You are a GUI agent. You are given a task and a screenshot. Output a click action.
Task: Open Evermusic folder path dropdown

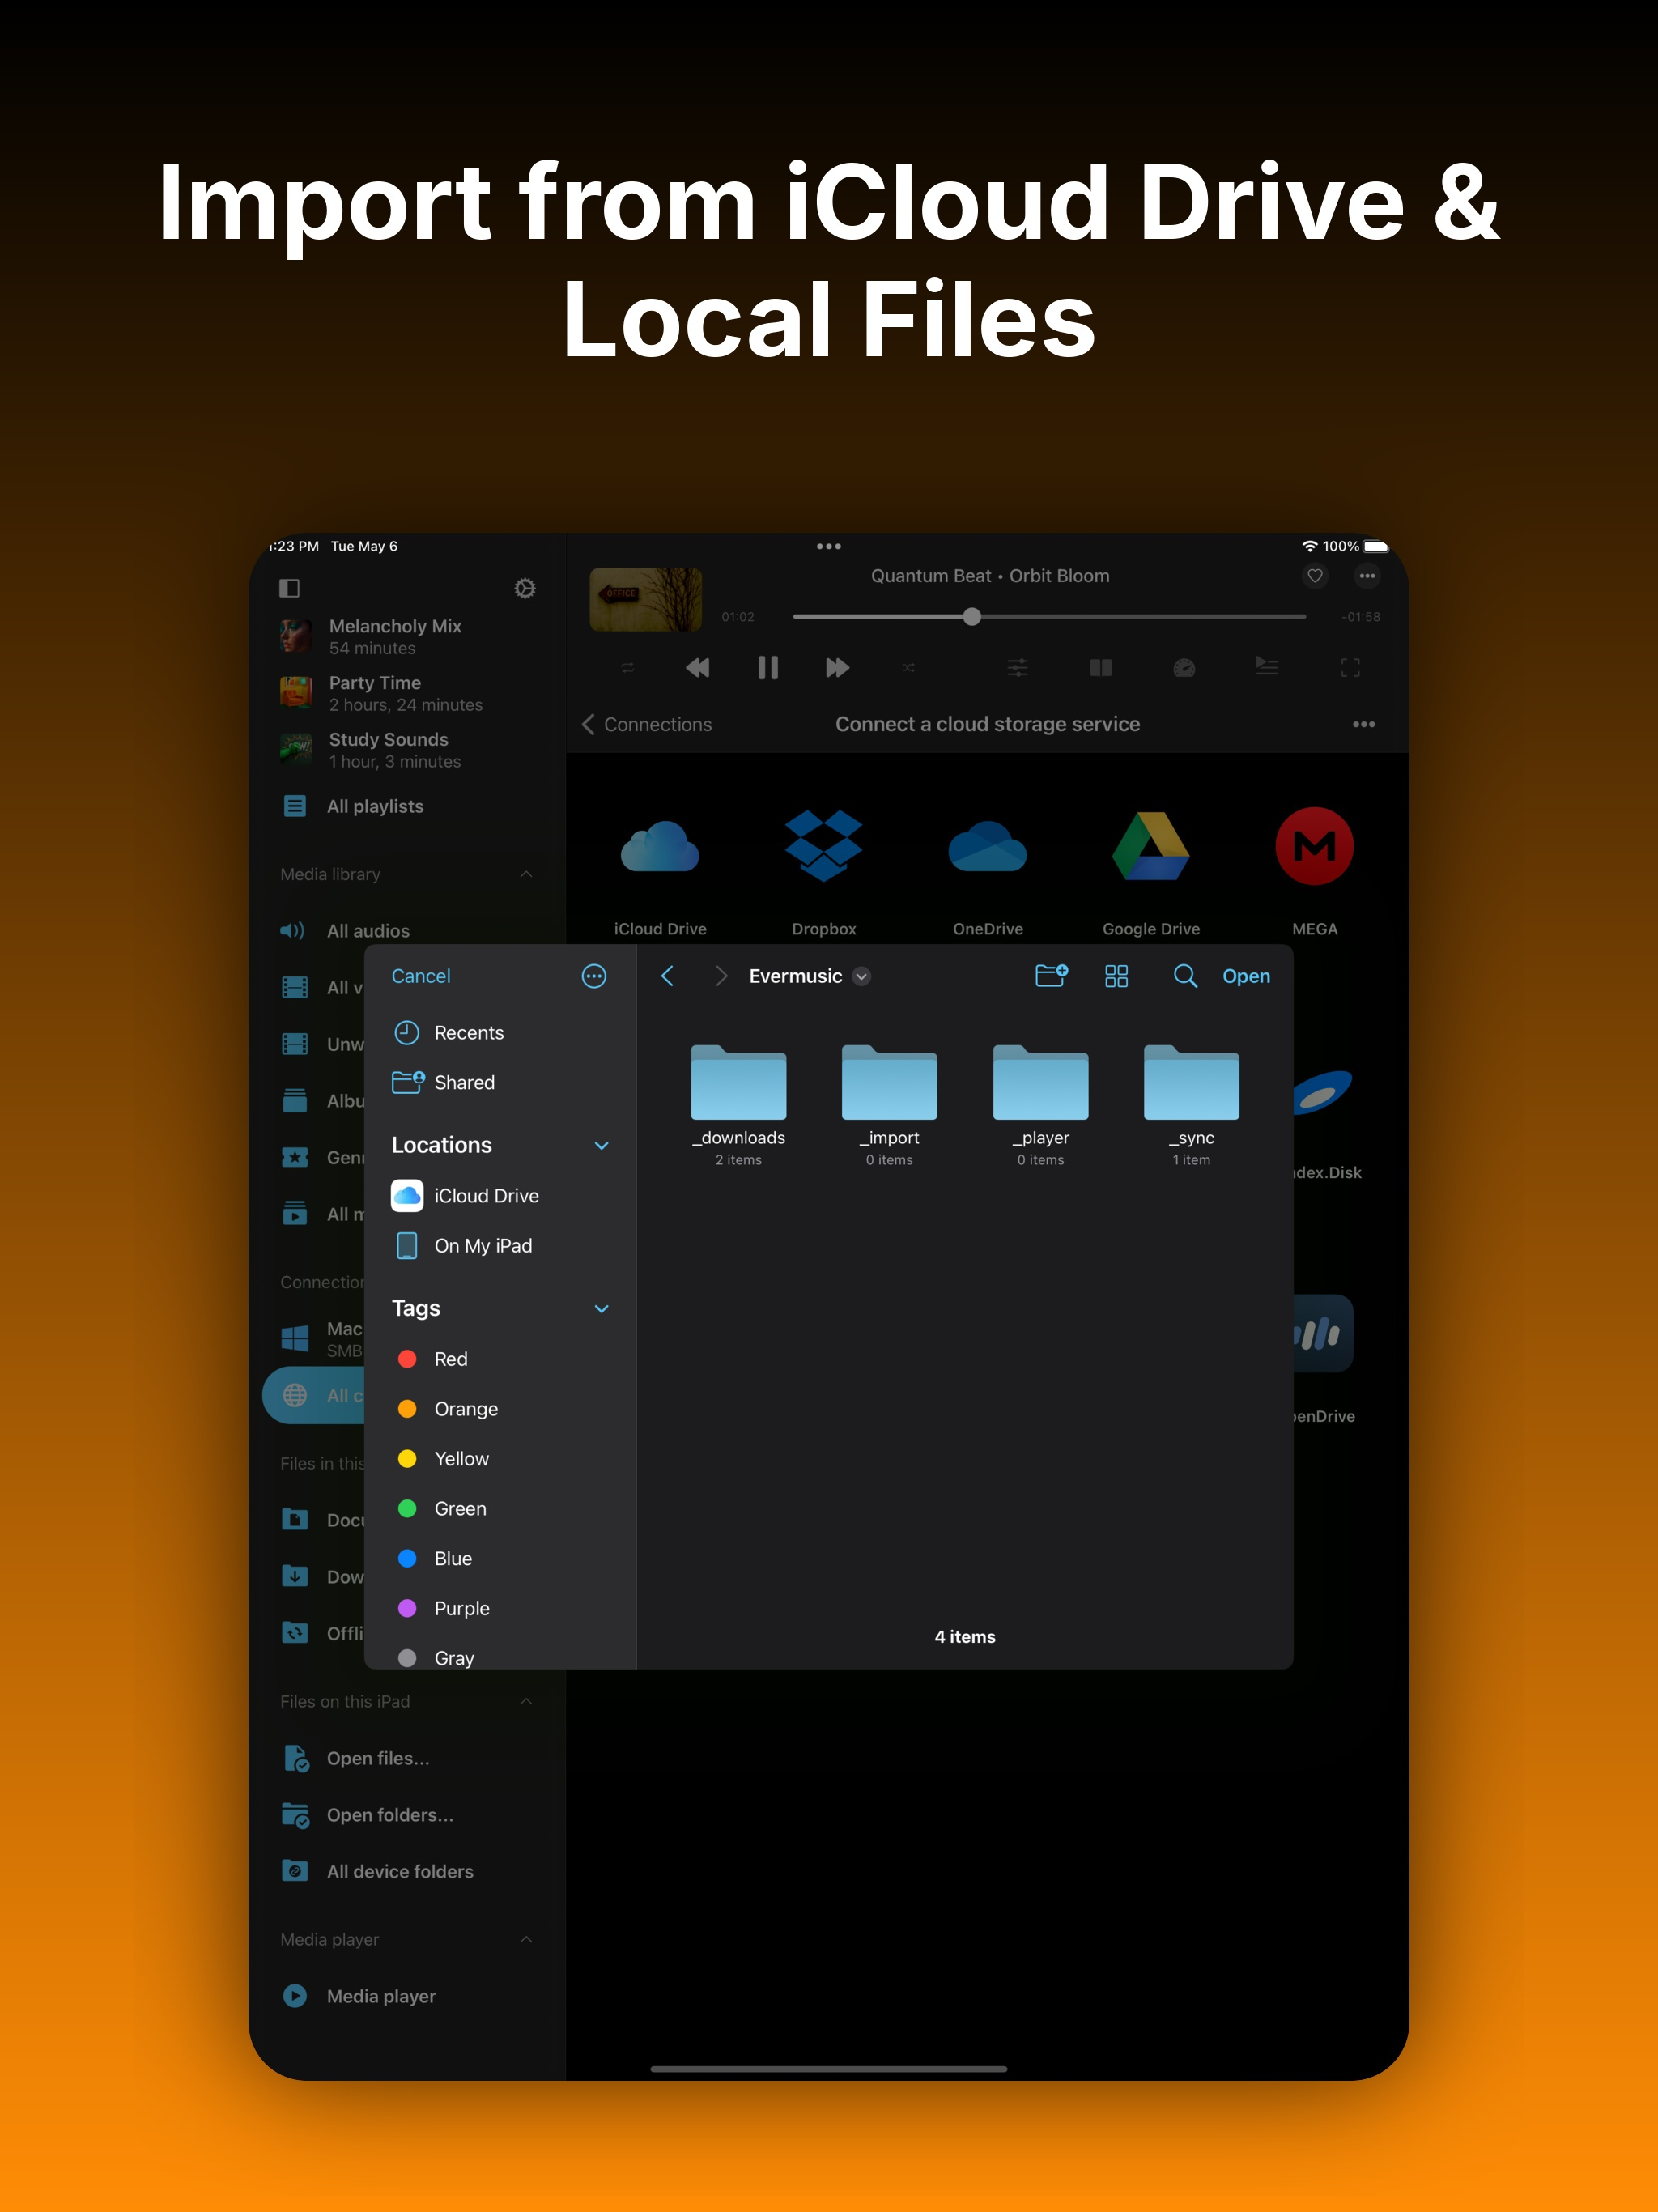(x=862, y=977)
